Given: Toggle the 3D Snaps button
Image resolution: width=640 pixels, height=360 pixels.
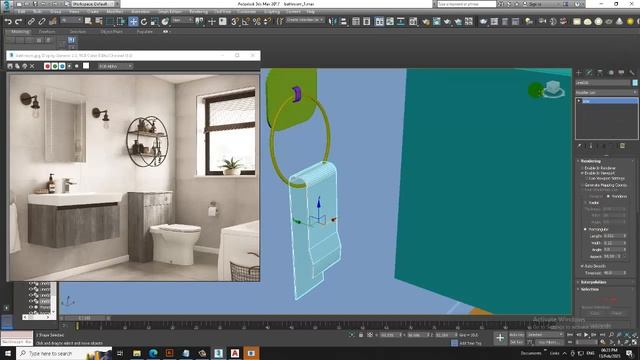Looking at the screenshot, I should [235, 21].
